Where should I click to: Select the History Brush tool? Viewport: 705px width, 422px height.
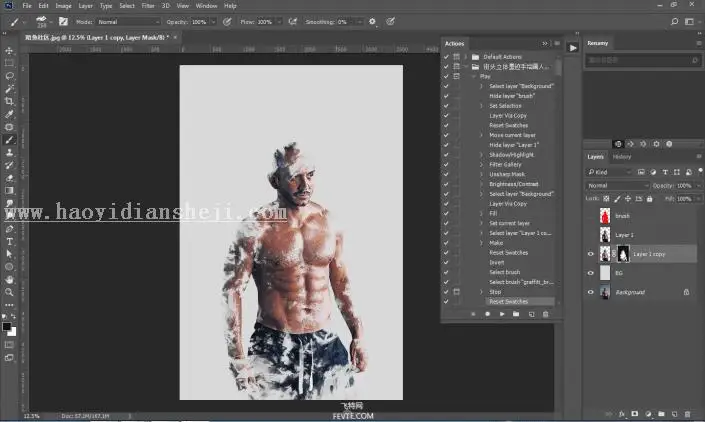(x=9, y=165)
